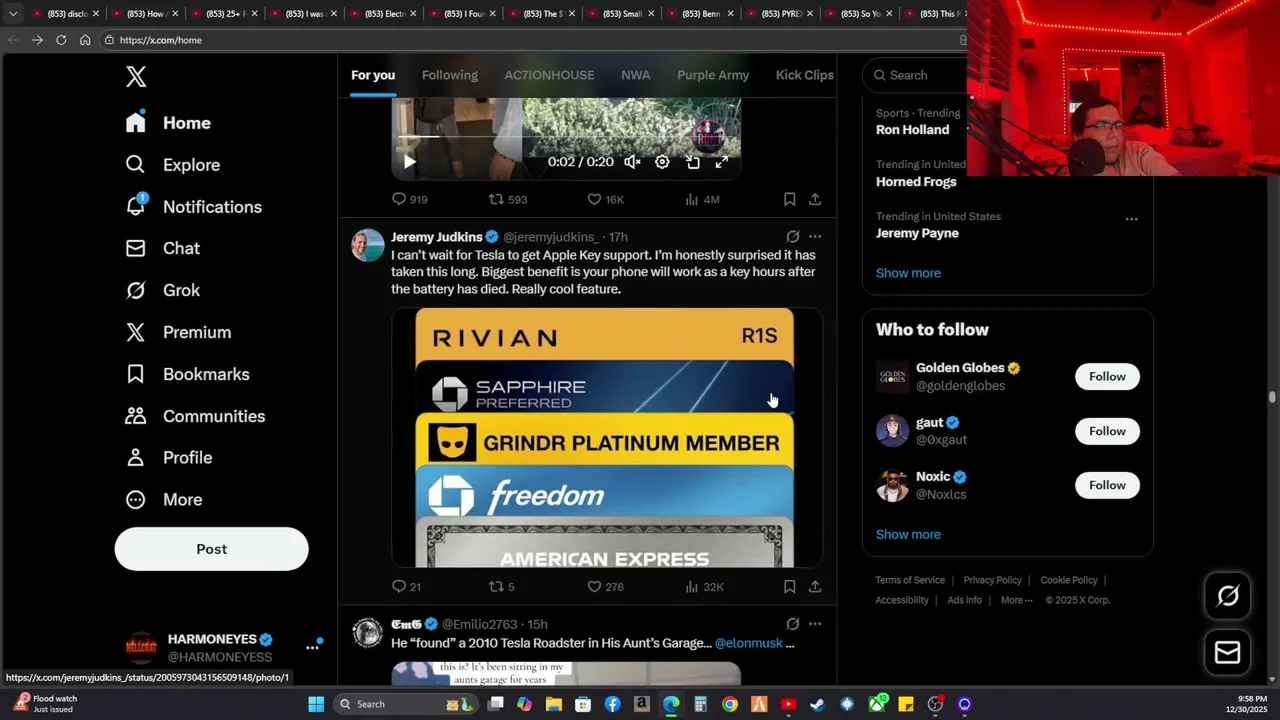Image resolution: width=1280 pixels, height=720 pixels.
Task: Click Show more under Who to follow
Action: [x=908, y=534]
